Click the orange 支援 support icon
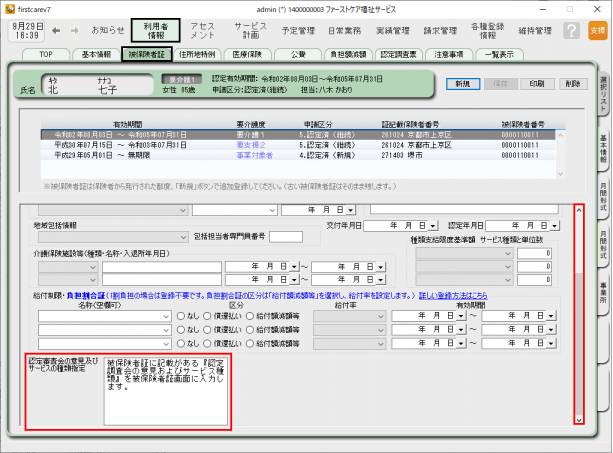Screen dimensions: 613x453 pos(597,31)
